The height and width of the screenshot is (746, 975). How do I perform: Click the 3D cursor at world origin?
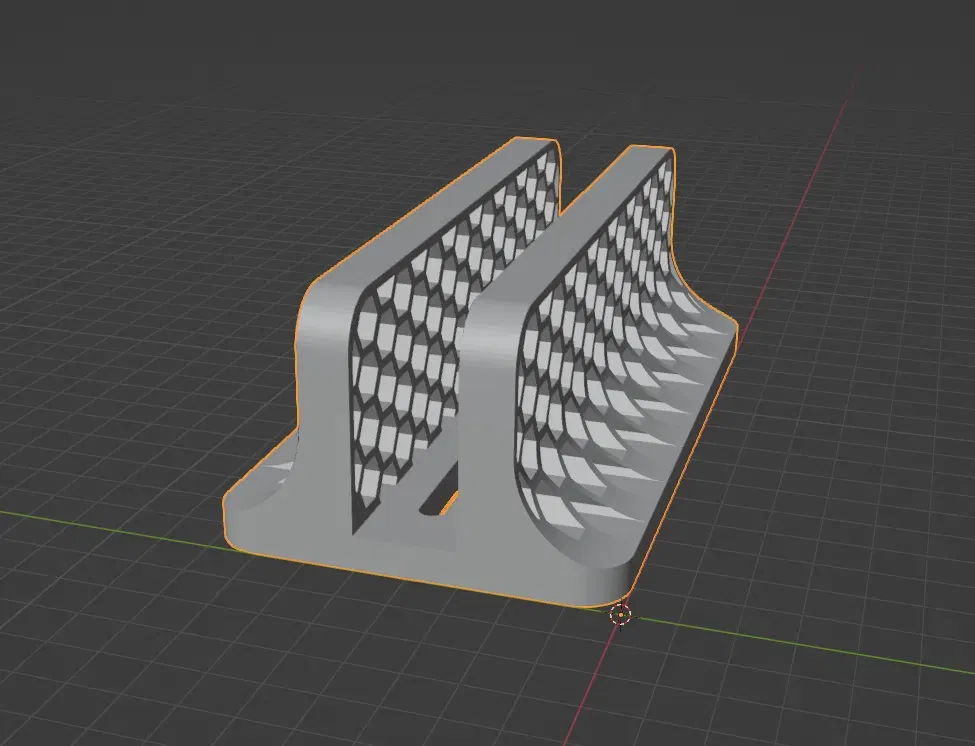tap(621, 615)
